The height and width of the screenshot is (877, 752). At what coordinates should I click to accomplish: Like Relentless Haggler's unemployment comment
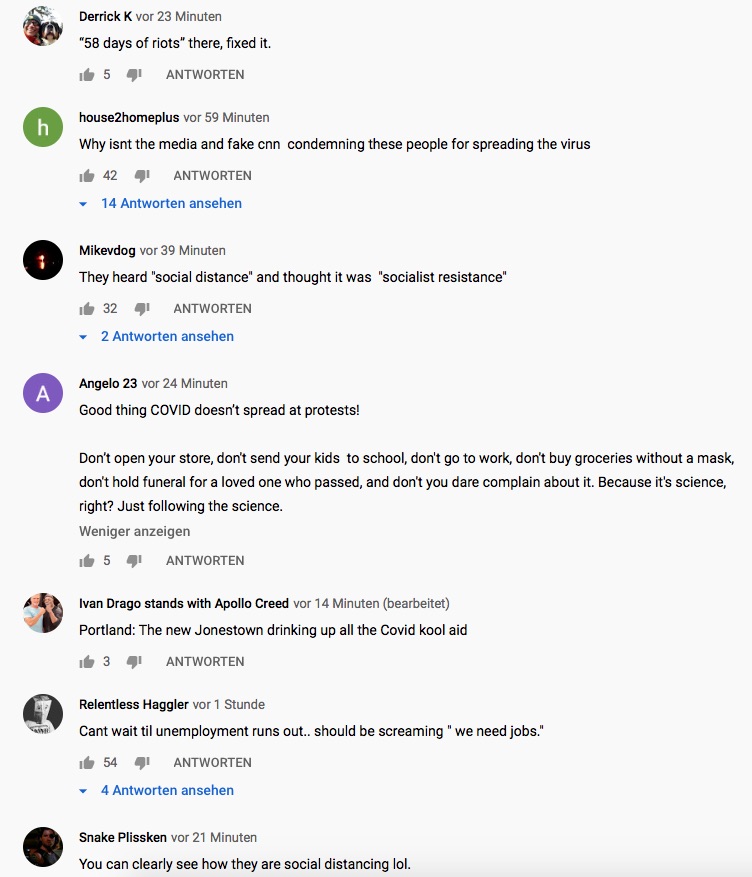click(x=87, y=763)
